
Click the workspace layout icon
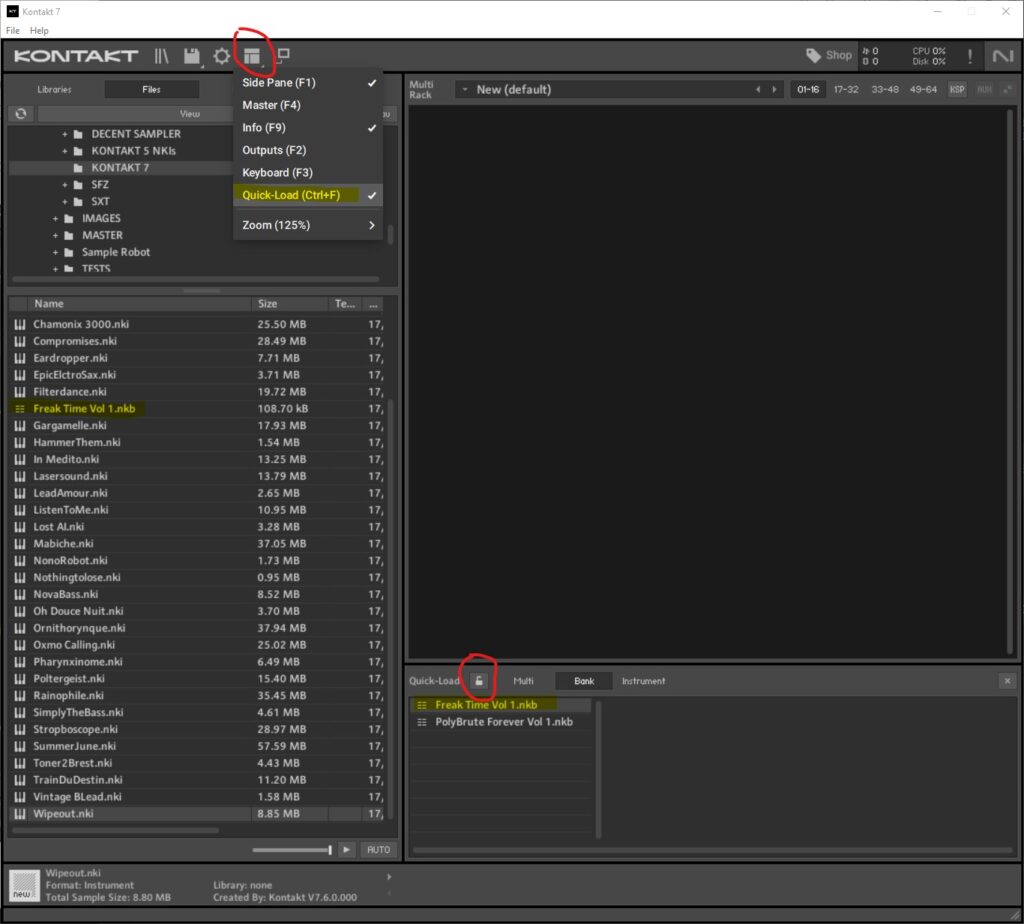252,56
